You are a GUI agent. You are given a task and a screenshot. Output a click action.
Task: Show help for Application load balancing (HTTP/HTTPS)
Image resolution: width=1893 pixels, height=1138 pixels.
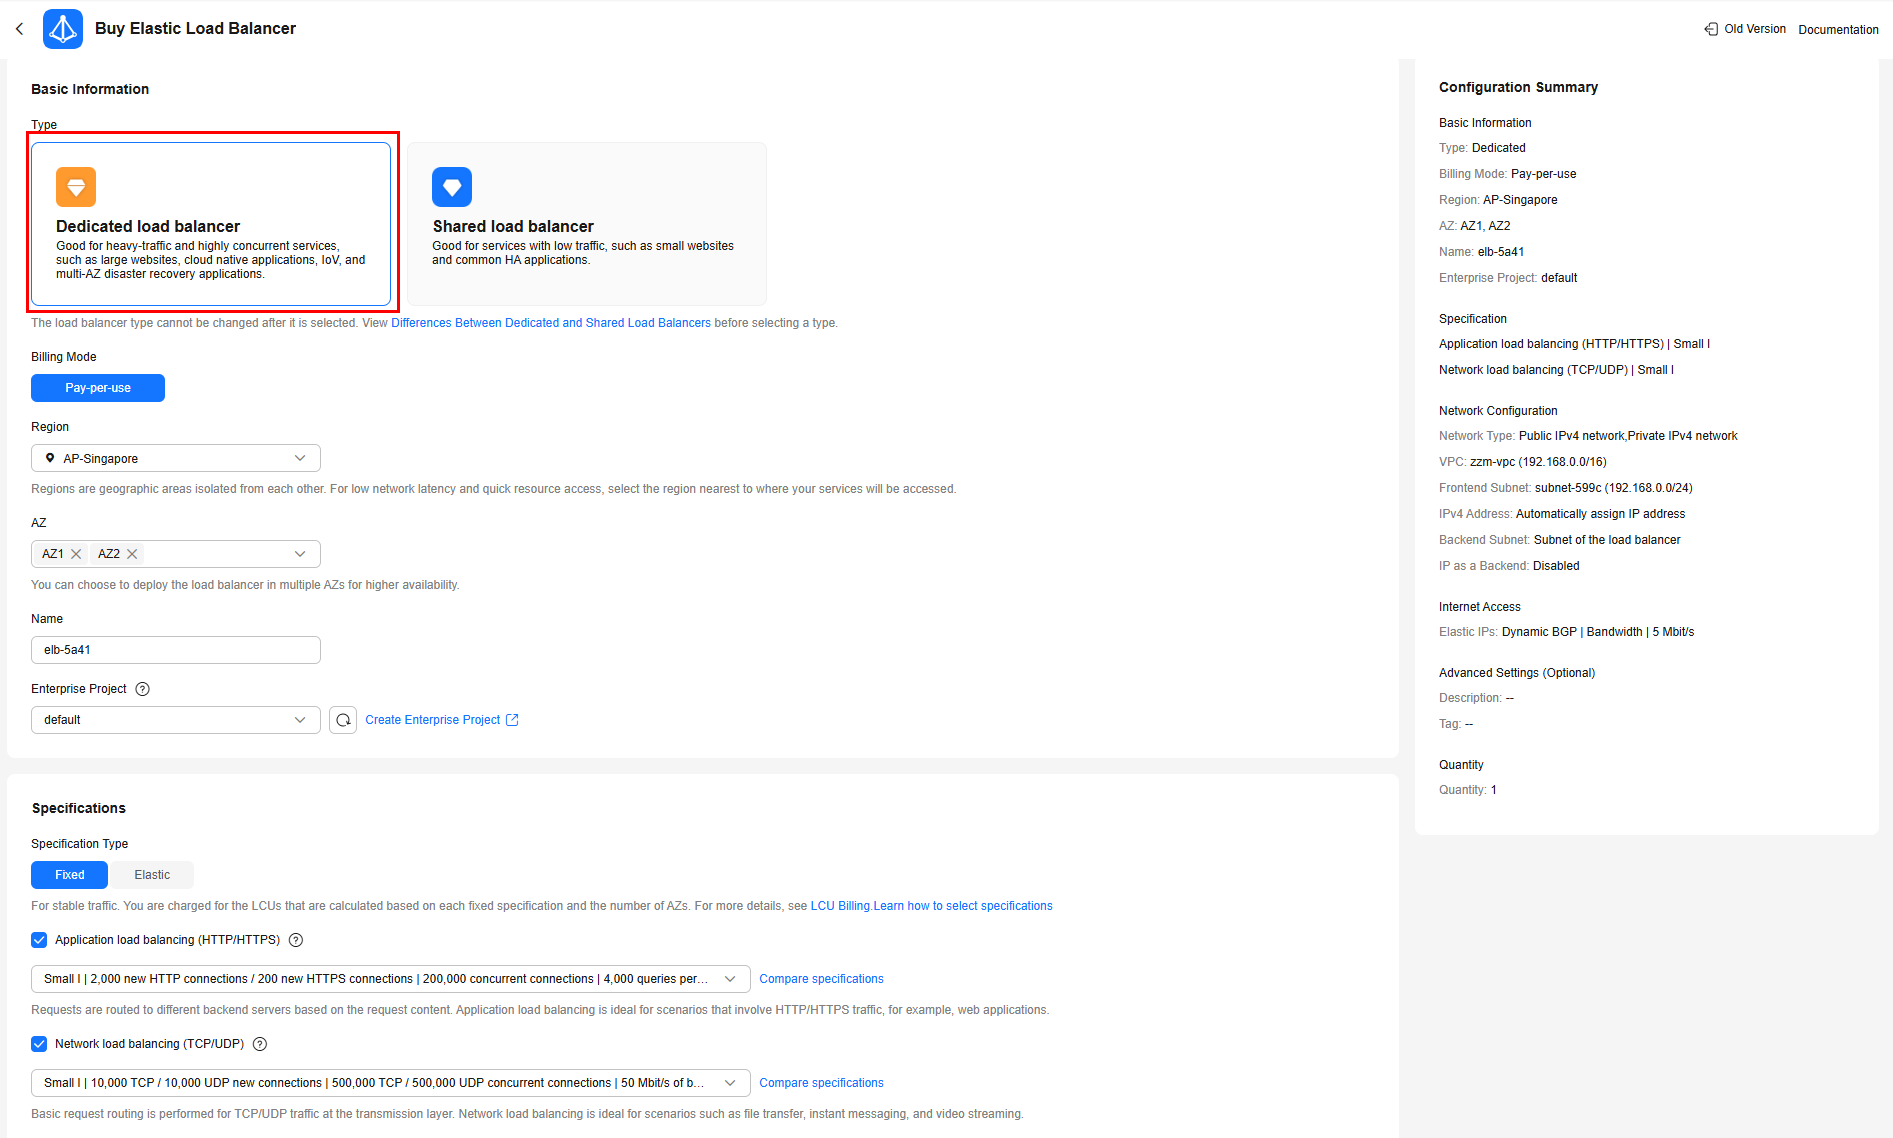click(x=296, y=940)
